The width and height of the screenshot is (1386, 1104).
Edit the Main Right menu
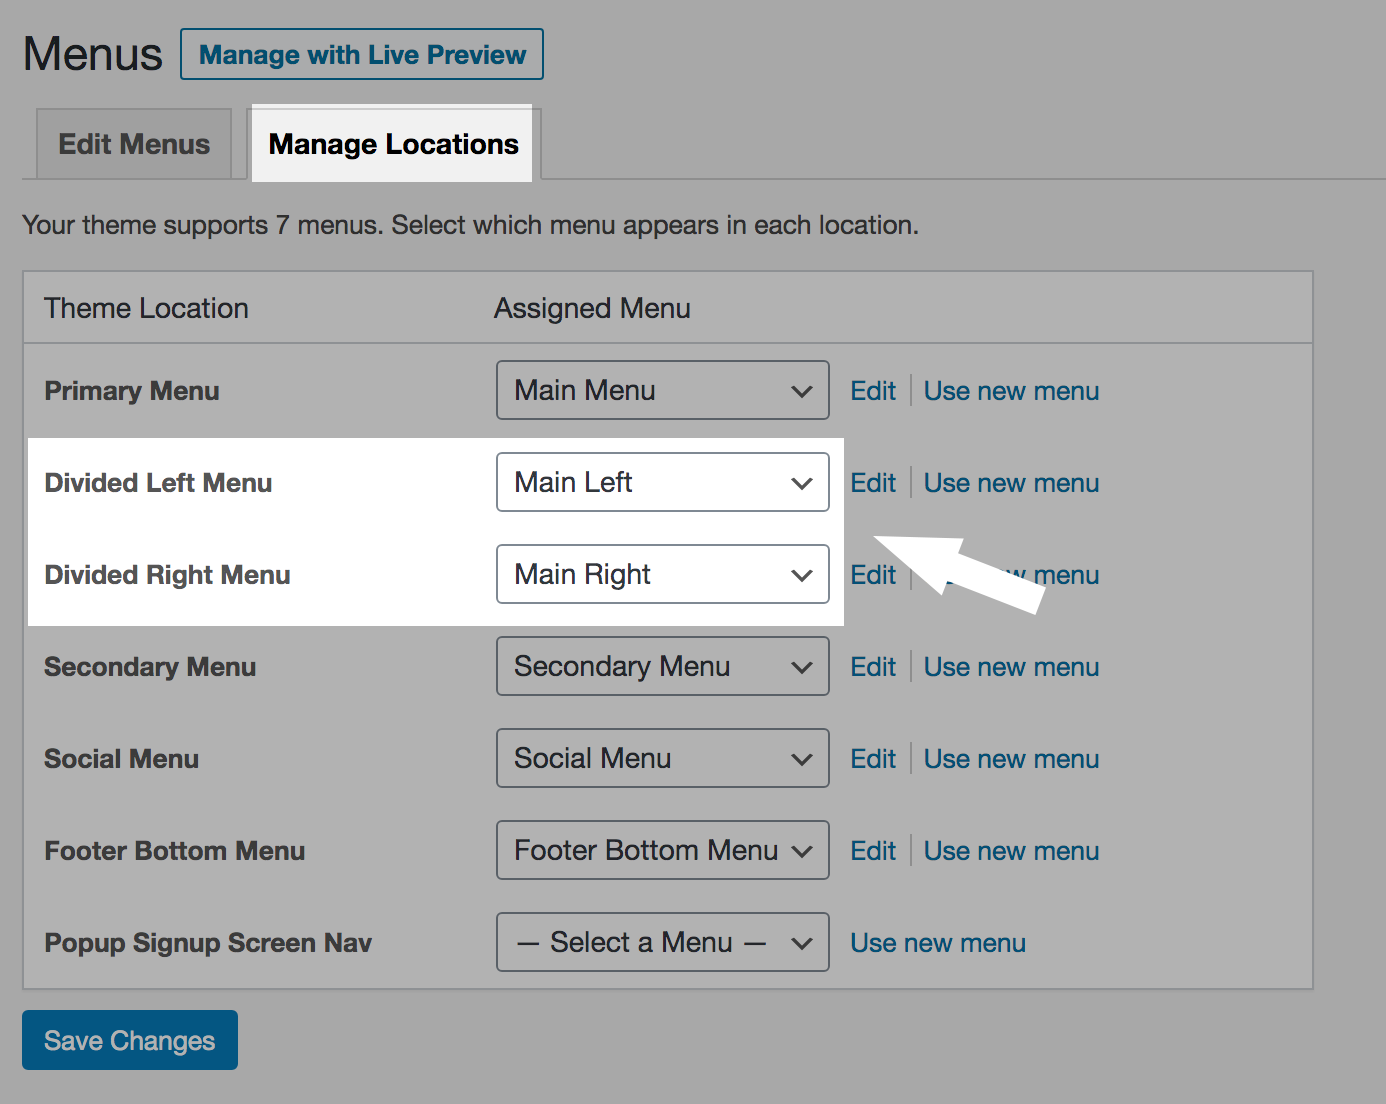pyautogui.click(x=872, y=574)
